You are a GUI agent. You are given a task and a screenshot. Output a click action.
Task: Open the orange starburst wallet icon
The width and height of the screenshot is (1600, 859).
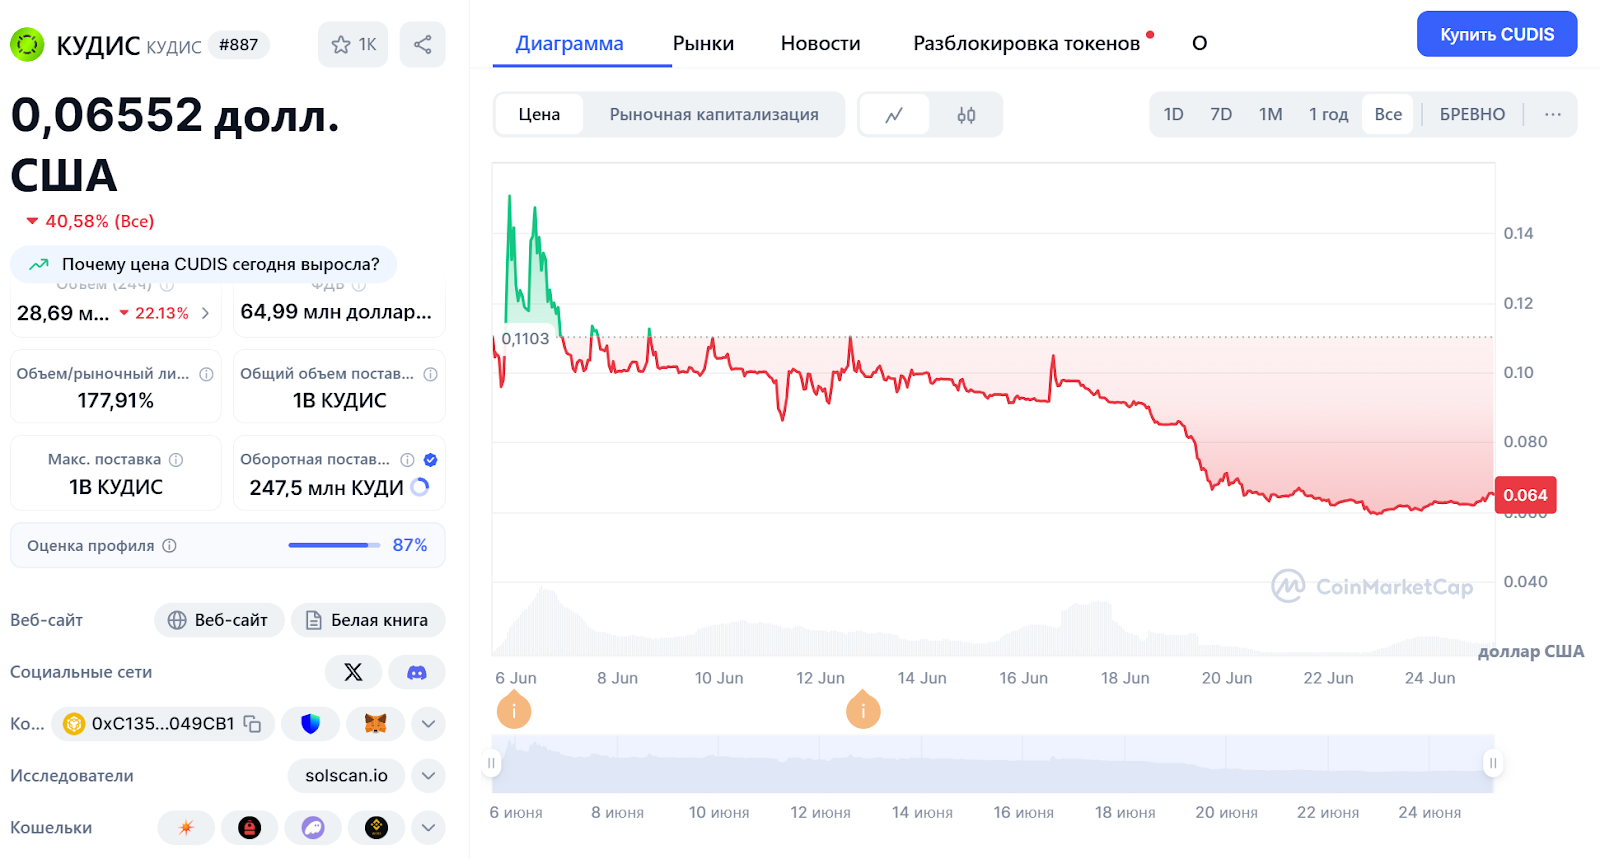click(186, 828)
